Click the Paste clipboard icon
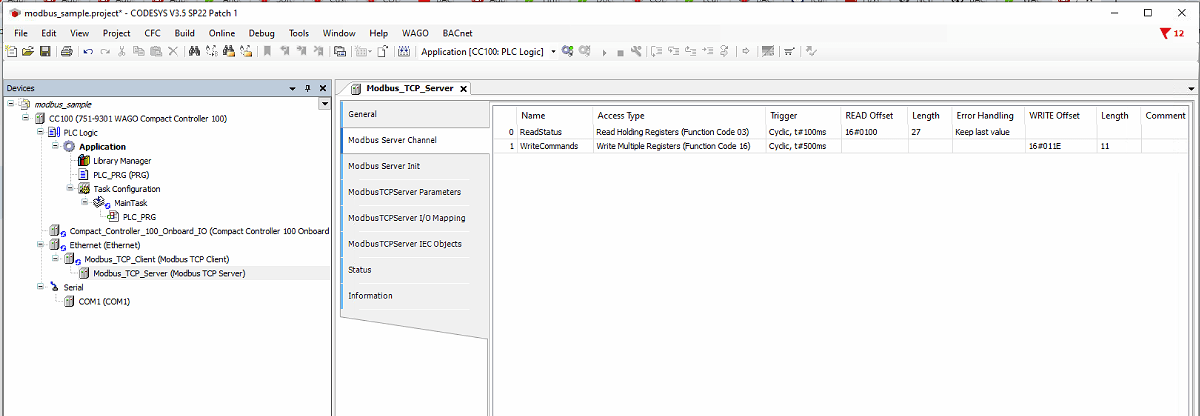 (156, 51)
